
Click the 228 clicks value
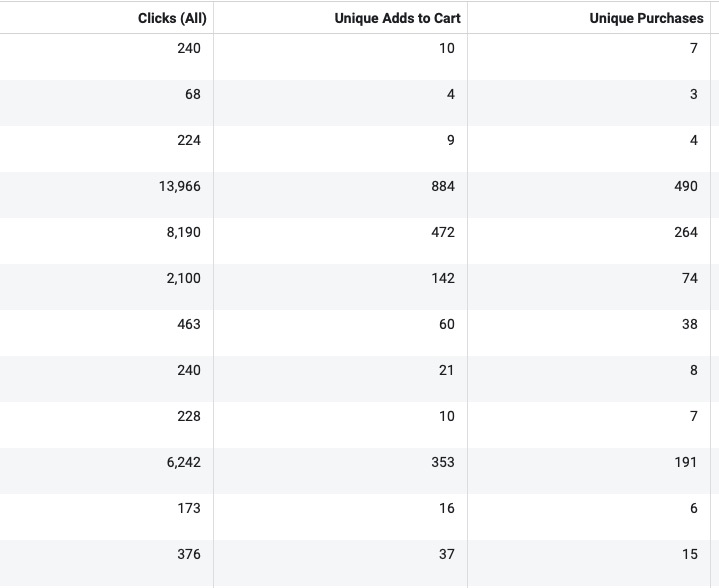pos(189,416)
